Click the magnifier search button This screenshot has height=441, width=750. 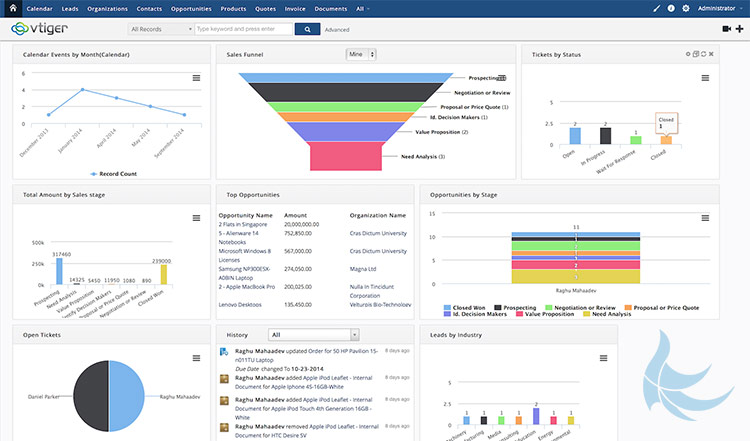click(x=307, y=29)
